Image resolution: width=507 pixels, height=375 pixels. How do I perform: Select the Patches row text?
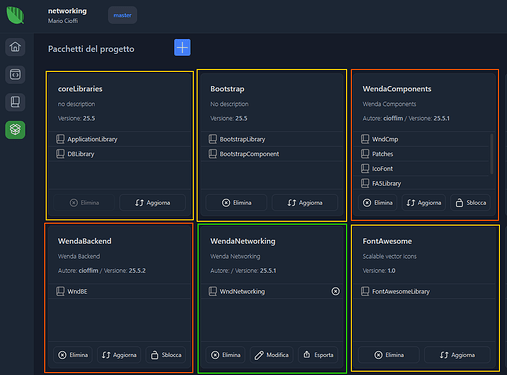382,154
